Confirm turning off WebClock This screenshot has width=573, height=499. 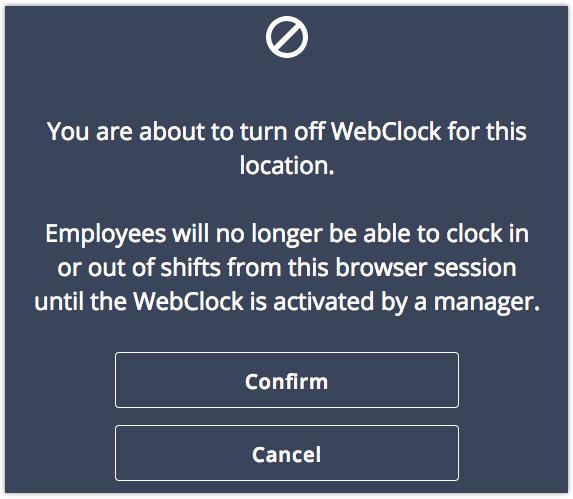tap(287, 380)
